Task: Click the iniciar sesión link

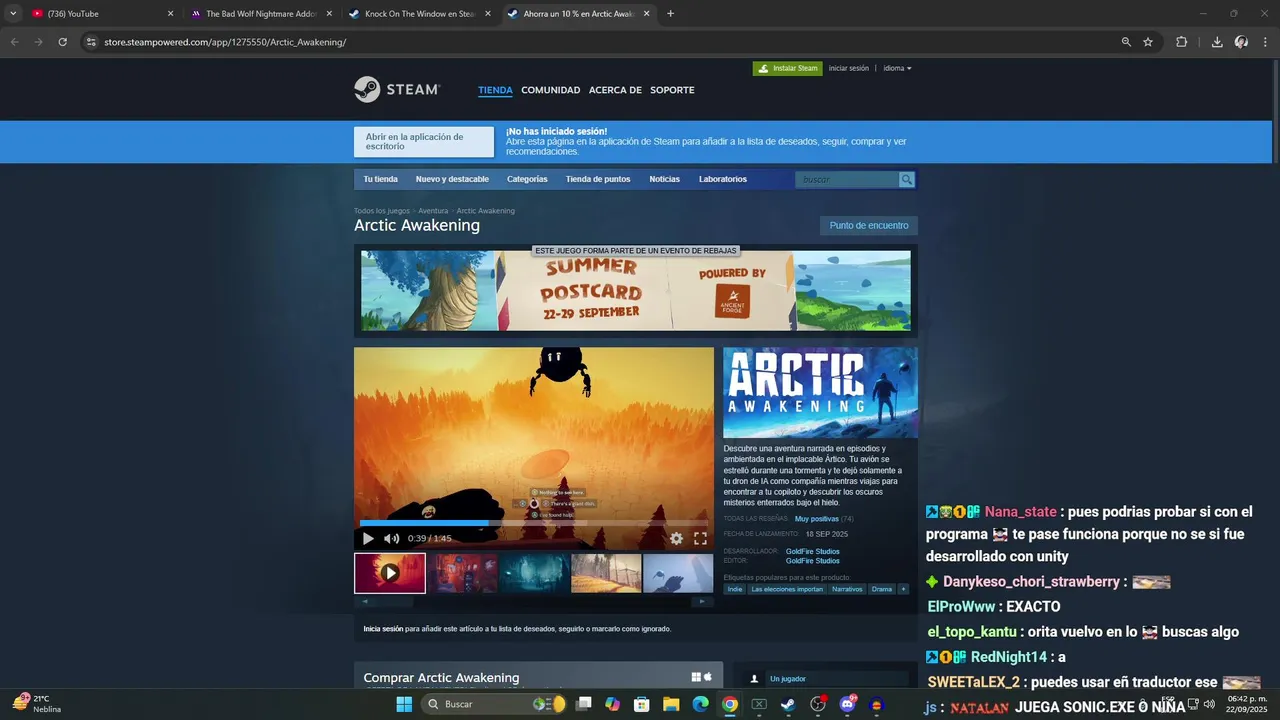Action: pyautogui.click(x=849, y=68)
